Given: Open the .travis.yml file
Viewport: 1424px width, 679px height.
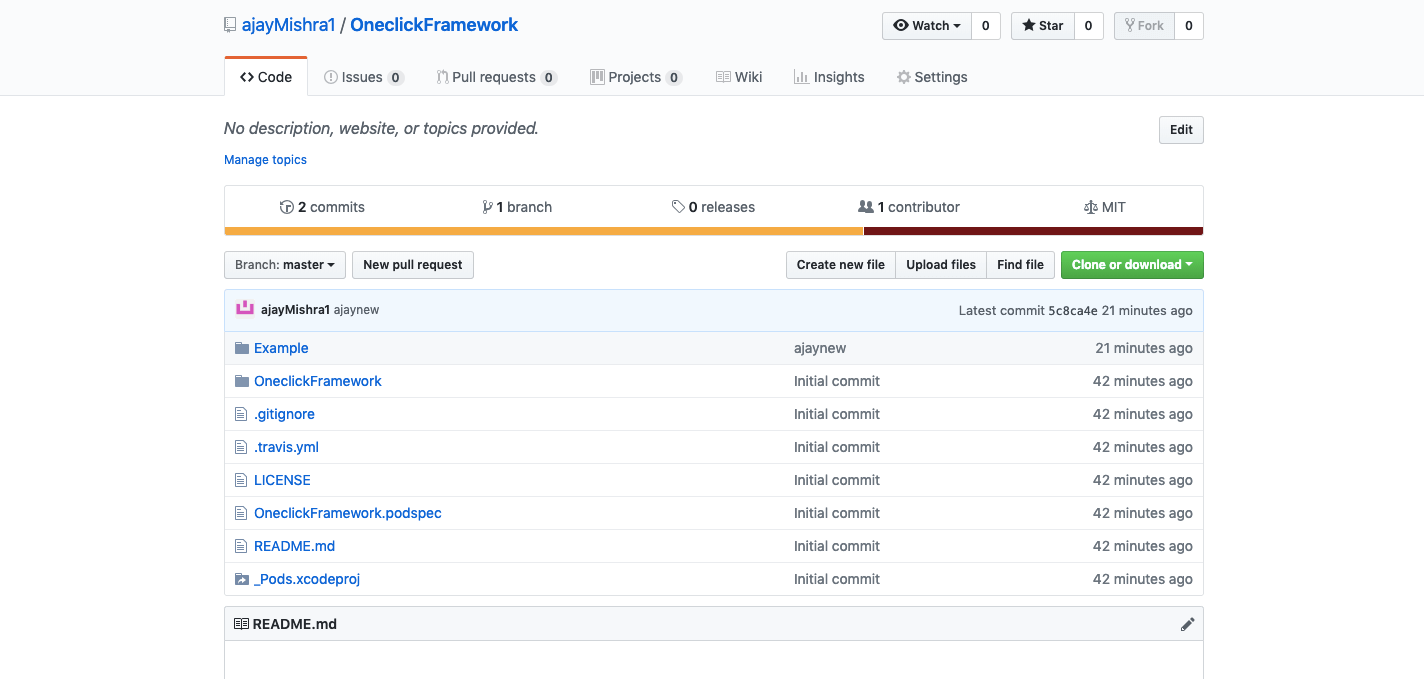Looking at the screenshot, I should tap(286, 447).
